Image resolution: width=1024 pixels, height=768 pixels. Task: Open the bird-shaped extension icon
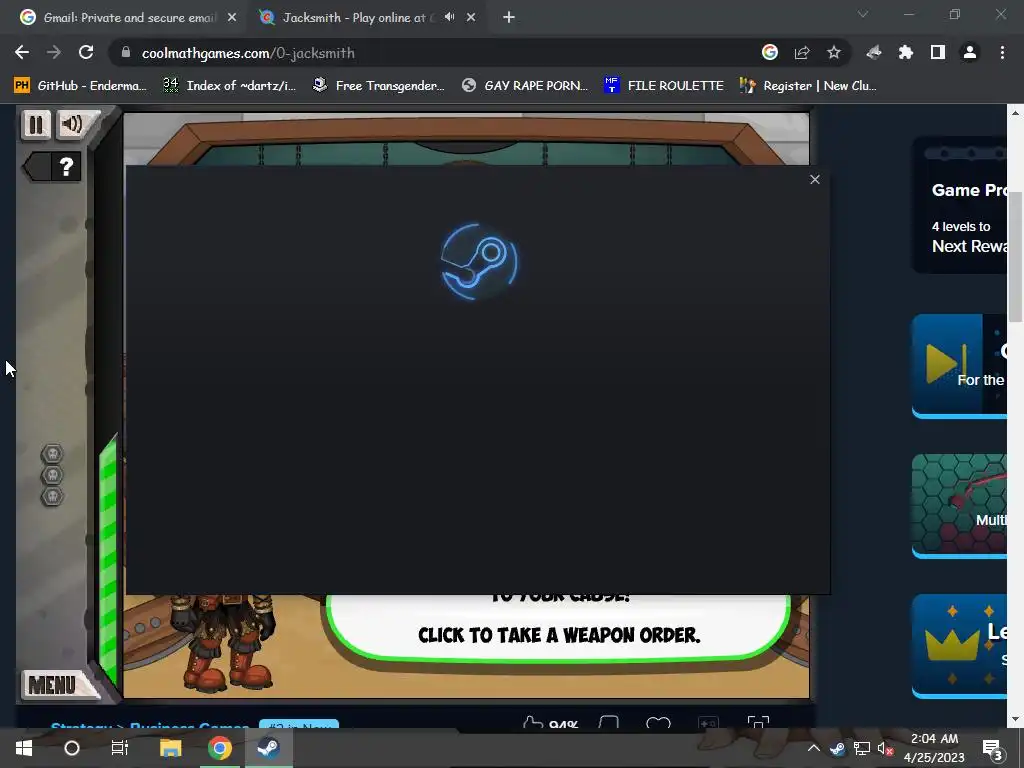pos(874,52)
